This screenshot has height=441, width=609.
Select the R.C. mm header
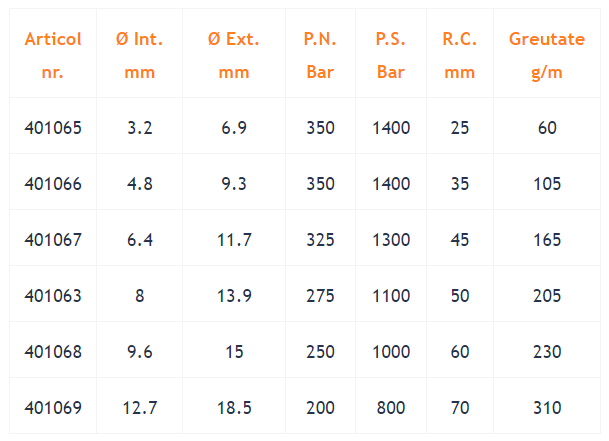460,56
